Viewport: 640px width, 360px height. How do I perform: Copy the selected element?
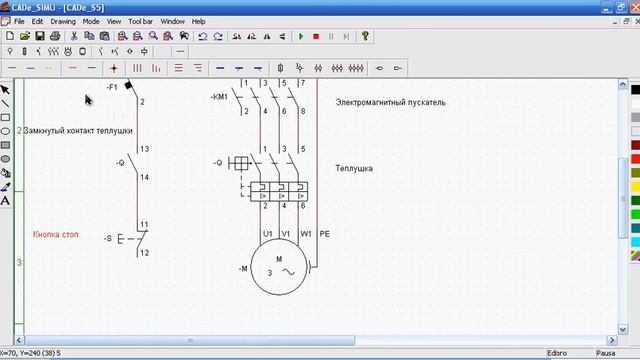[89, 36]
